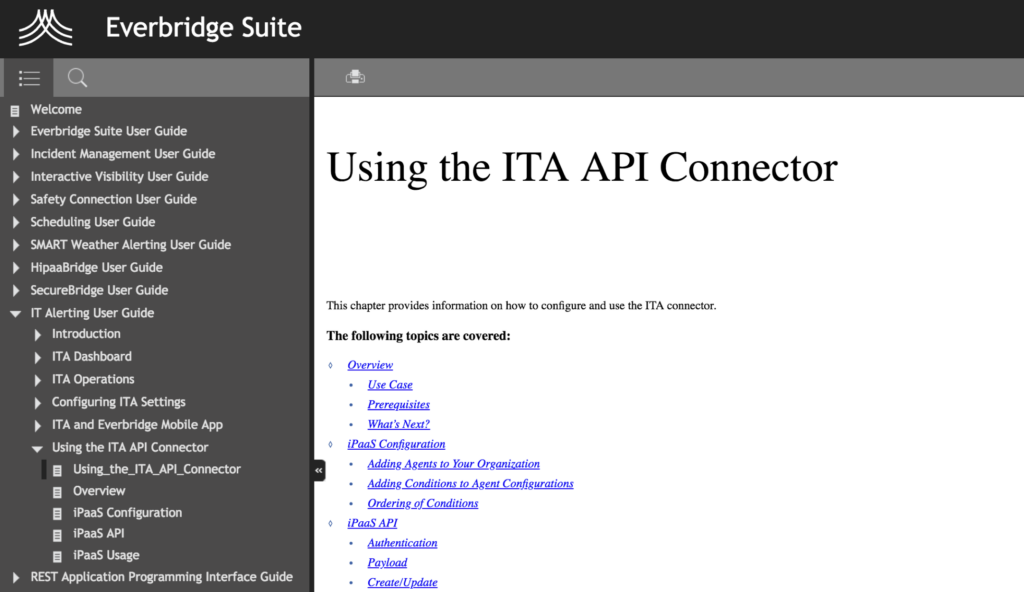Select SecureBridge User Guide entry
The image size is (1024, 592).
pyautogui.click(x=99, y=289)
